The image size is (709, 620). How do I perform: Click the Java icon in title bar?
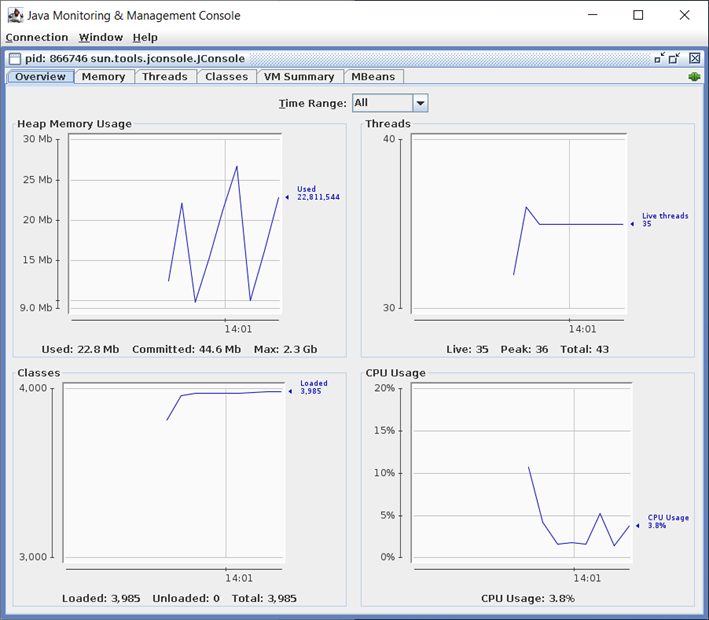[x=15, y=15]
